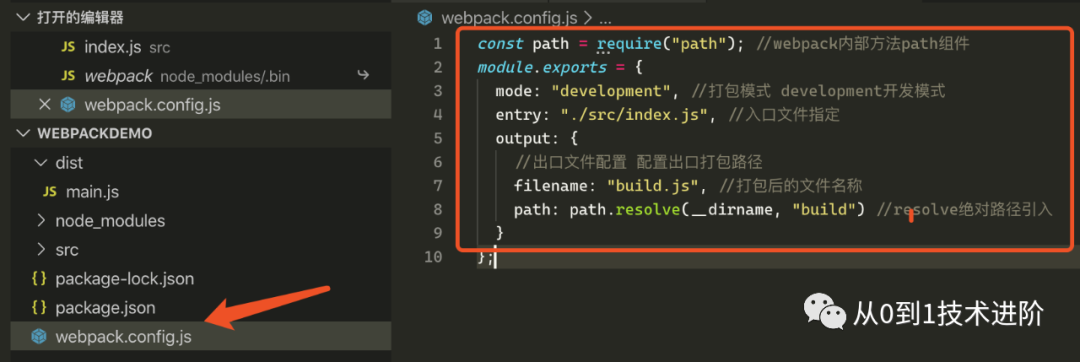The image size is (1080, 362).
Task: Click JS icon beside main.js
Action: (x=50, y=192)
